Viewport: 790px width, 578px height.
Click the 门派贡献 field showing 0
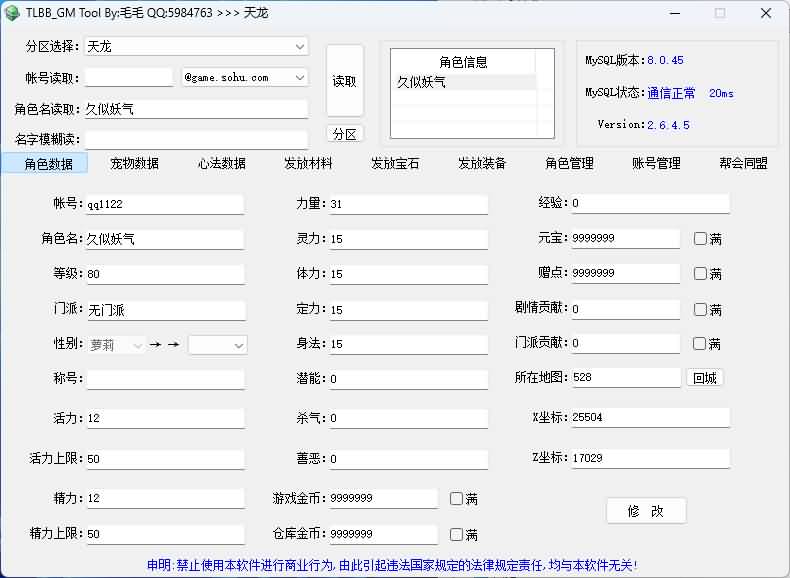tap(625, 343)
